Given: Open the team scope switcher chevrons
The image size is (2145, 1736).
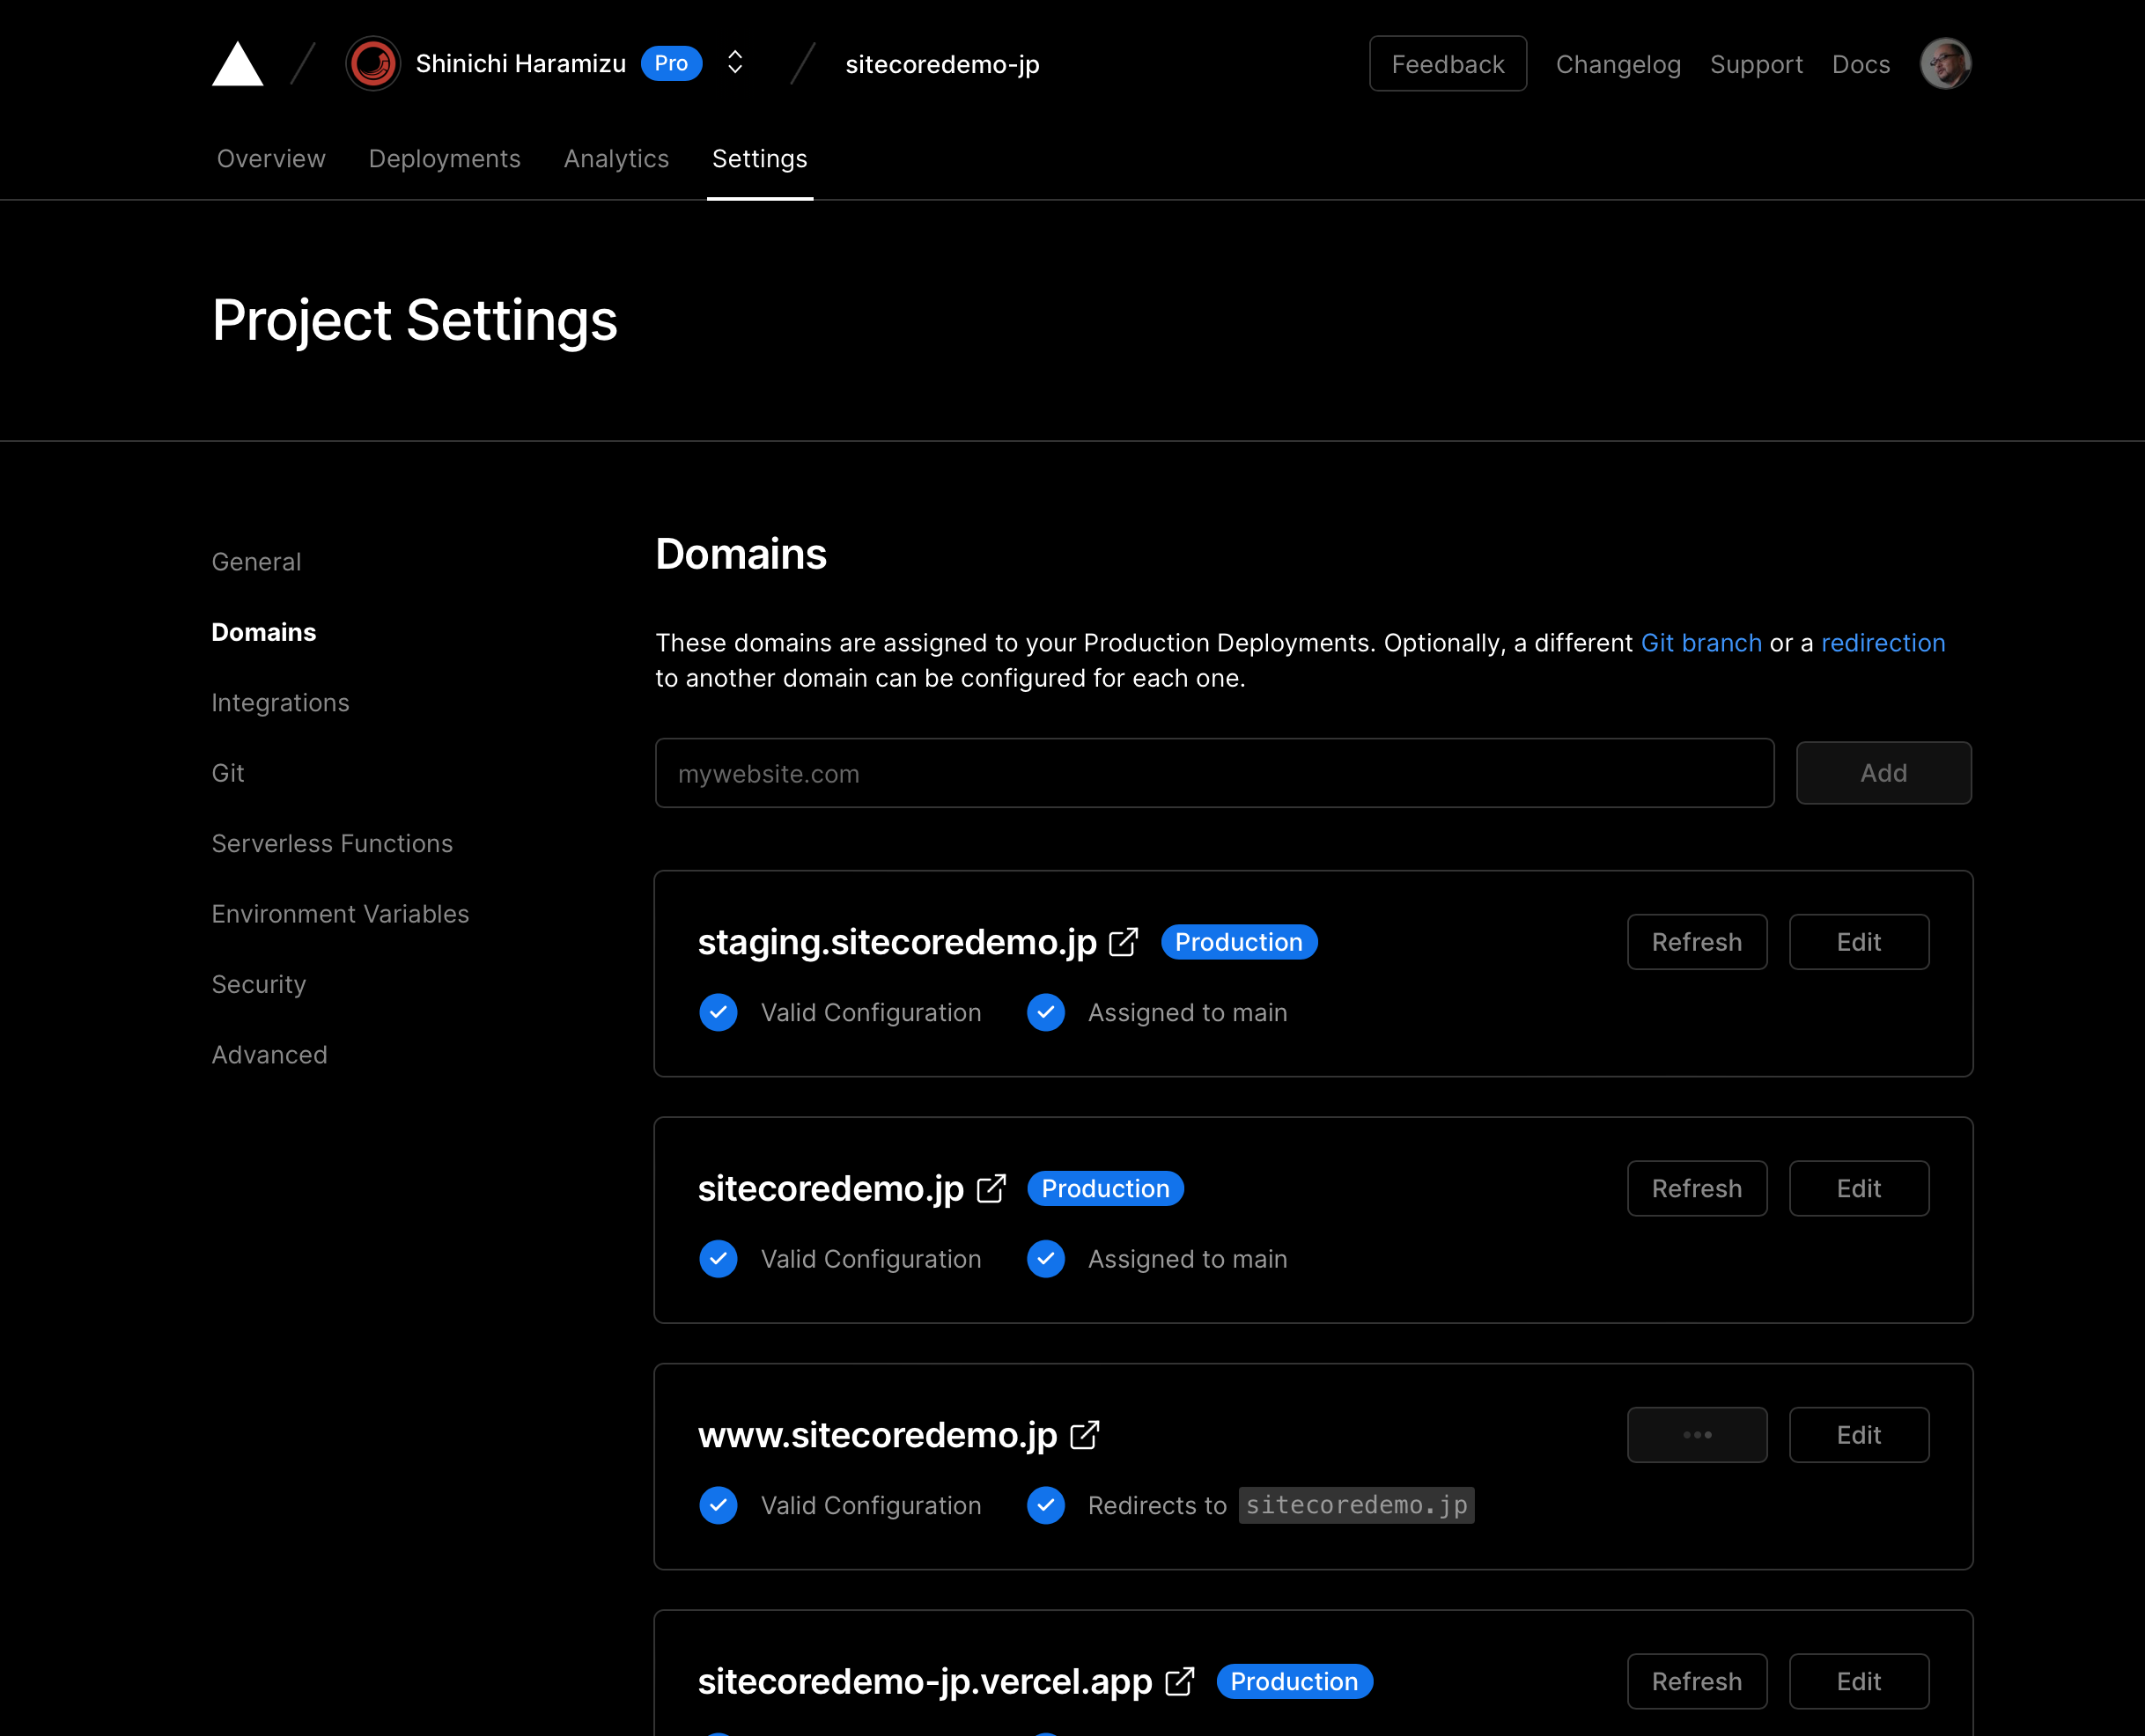Looking at the screenshot, I should tap(735, 63).
